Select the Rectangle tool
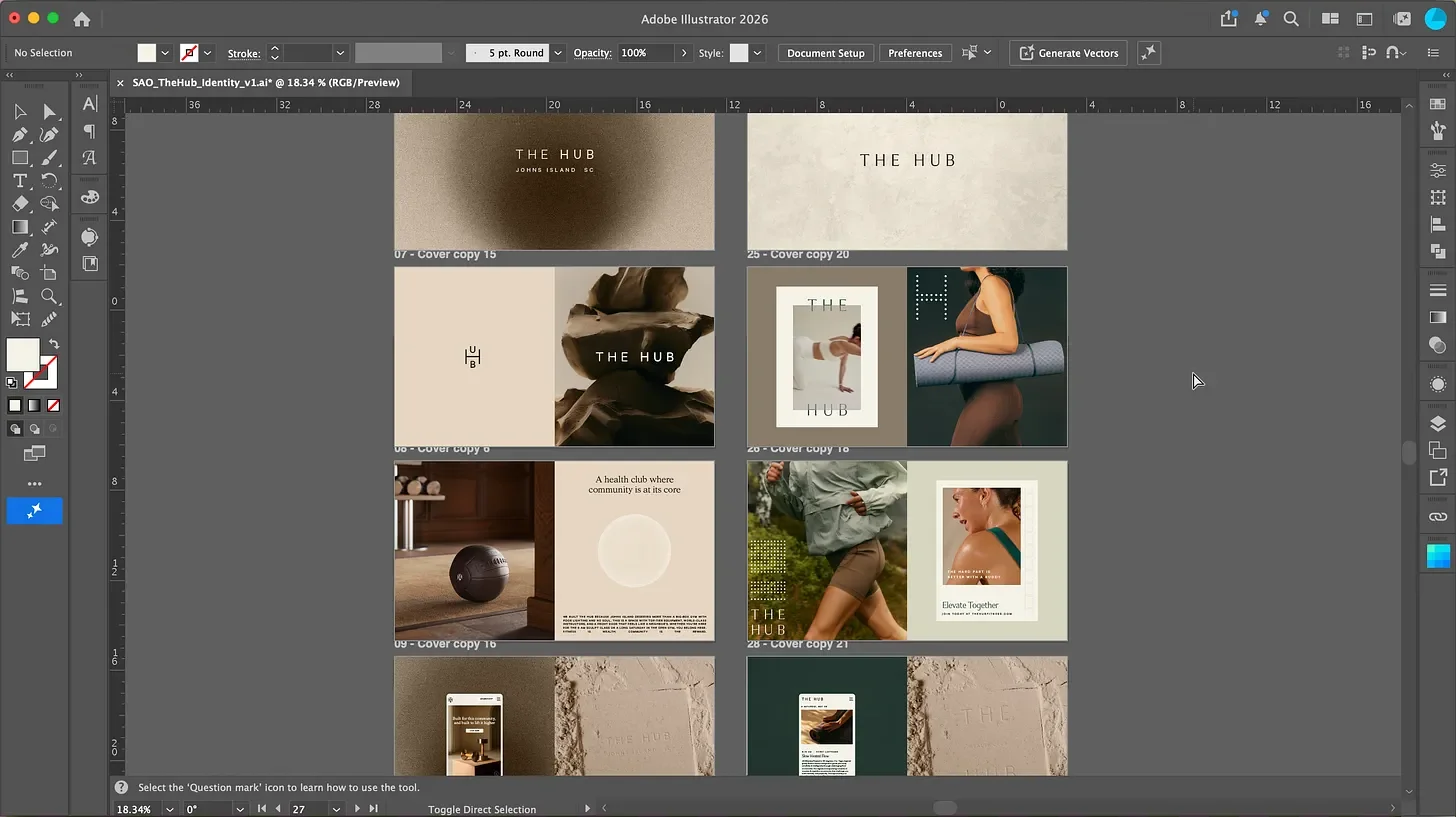This screenshot has width=1456, height=817. click(20, 158)
